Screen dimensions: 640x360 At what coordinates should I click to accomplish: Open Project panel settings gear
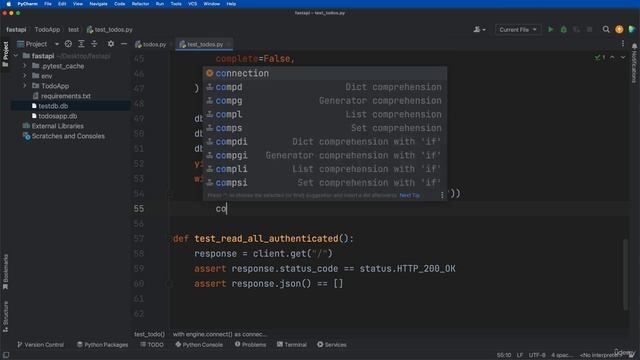[111, 44]
